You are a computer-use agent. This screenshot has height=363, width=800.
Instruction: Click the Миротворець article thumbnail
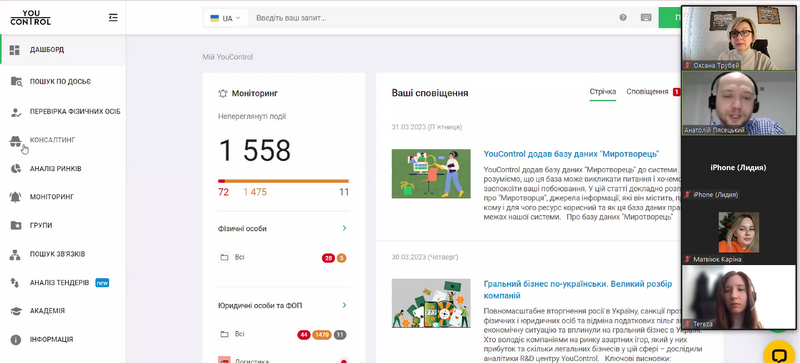431,174
